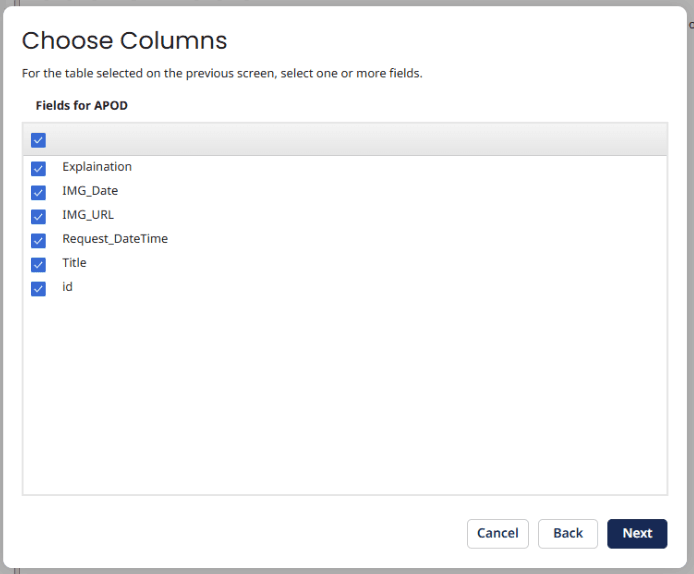
Task: Cancel the Choose Columns dialog
Action: pyautogui.click(x=497, y=533)
